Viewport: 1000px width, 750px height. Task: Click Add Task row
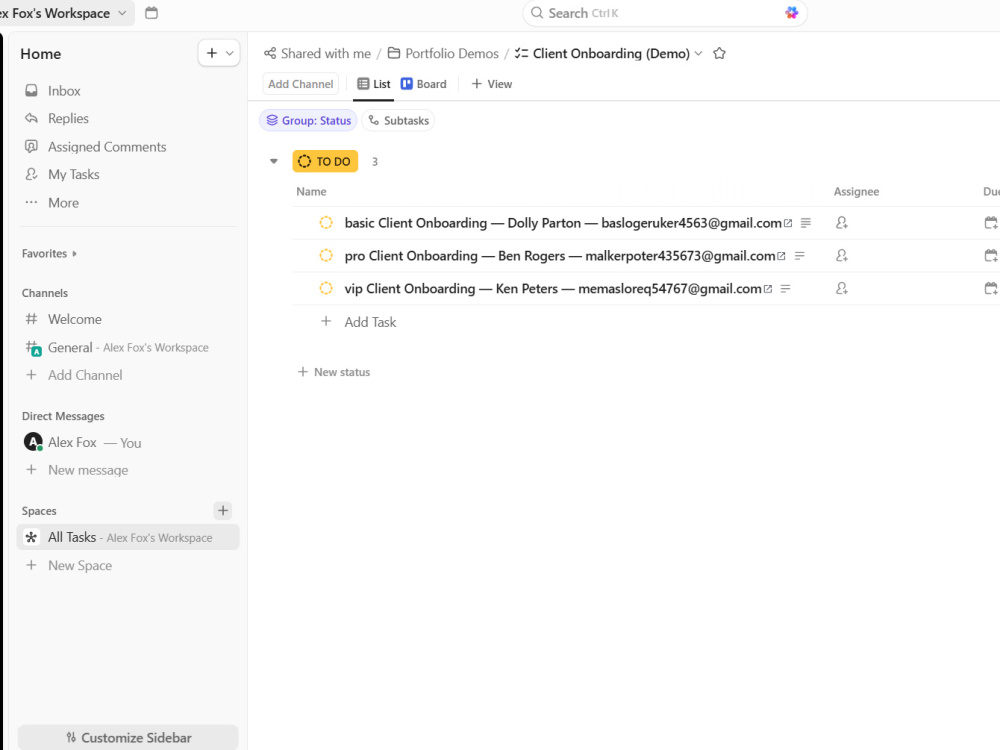click(370, 322)
